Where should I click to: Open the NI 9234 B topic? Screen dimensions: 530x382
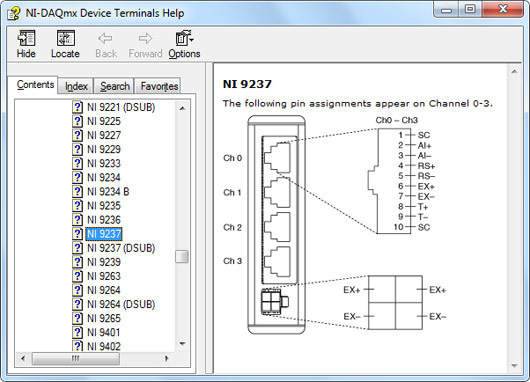108,192
